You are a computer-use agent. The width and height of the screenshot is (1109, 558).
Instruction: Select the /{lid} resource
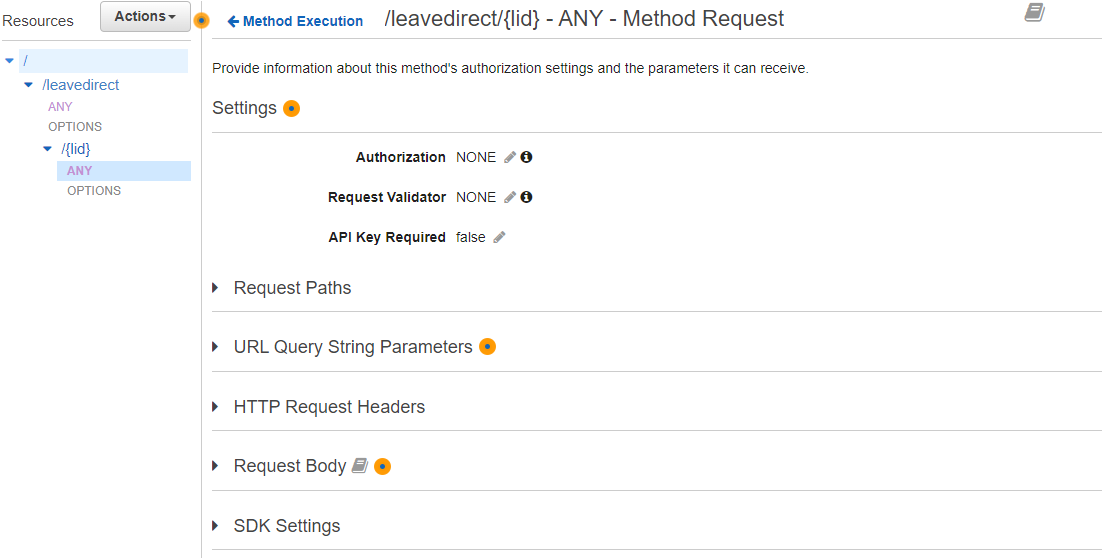76,149
